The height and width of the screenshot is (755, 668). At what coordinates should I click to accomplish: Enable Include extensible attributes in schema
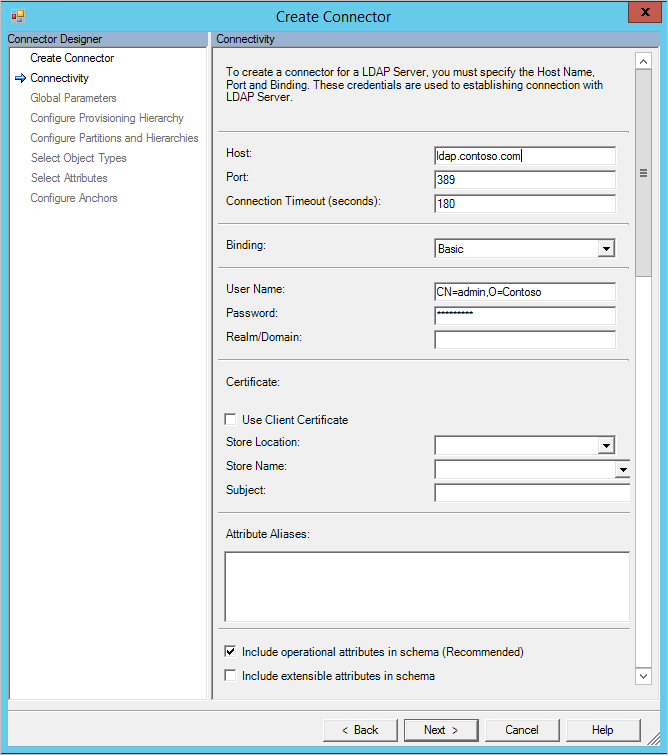click(231, 676)
